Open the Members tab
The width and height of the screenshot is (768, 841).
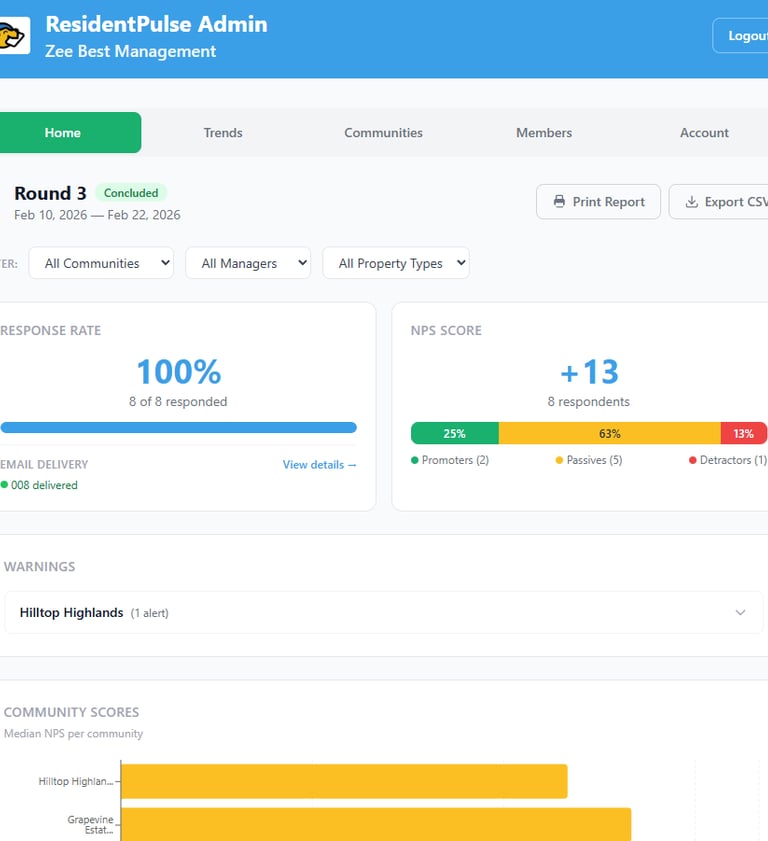coord(544,132)
